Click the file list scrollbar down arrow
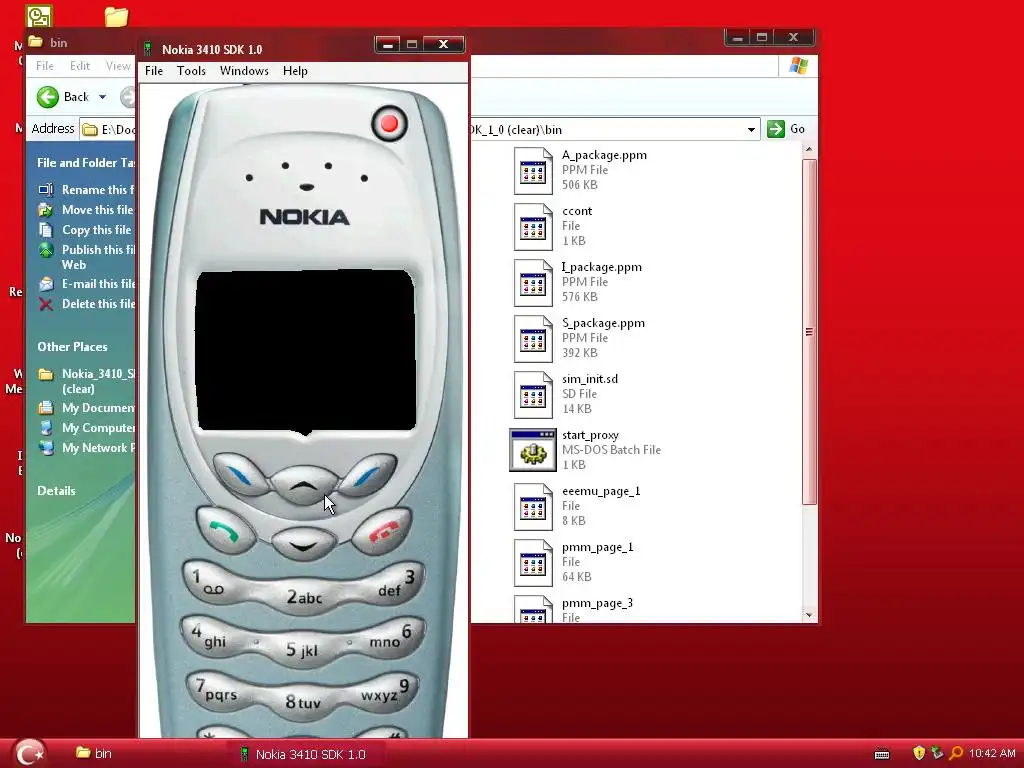 click(809, 615)
